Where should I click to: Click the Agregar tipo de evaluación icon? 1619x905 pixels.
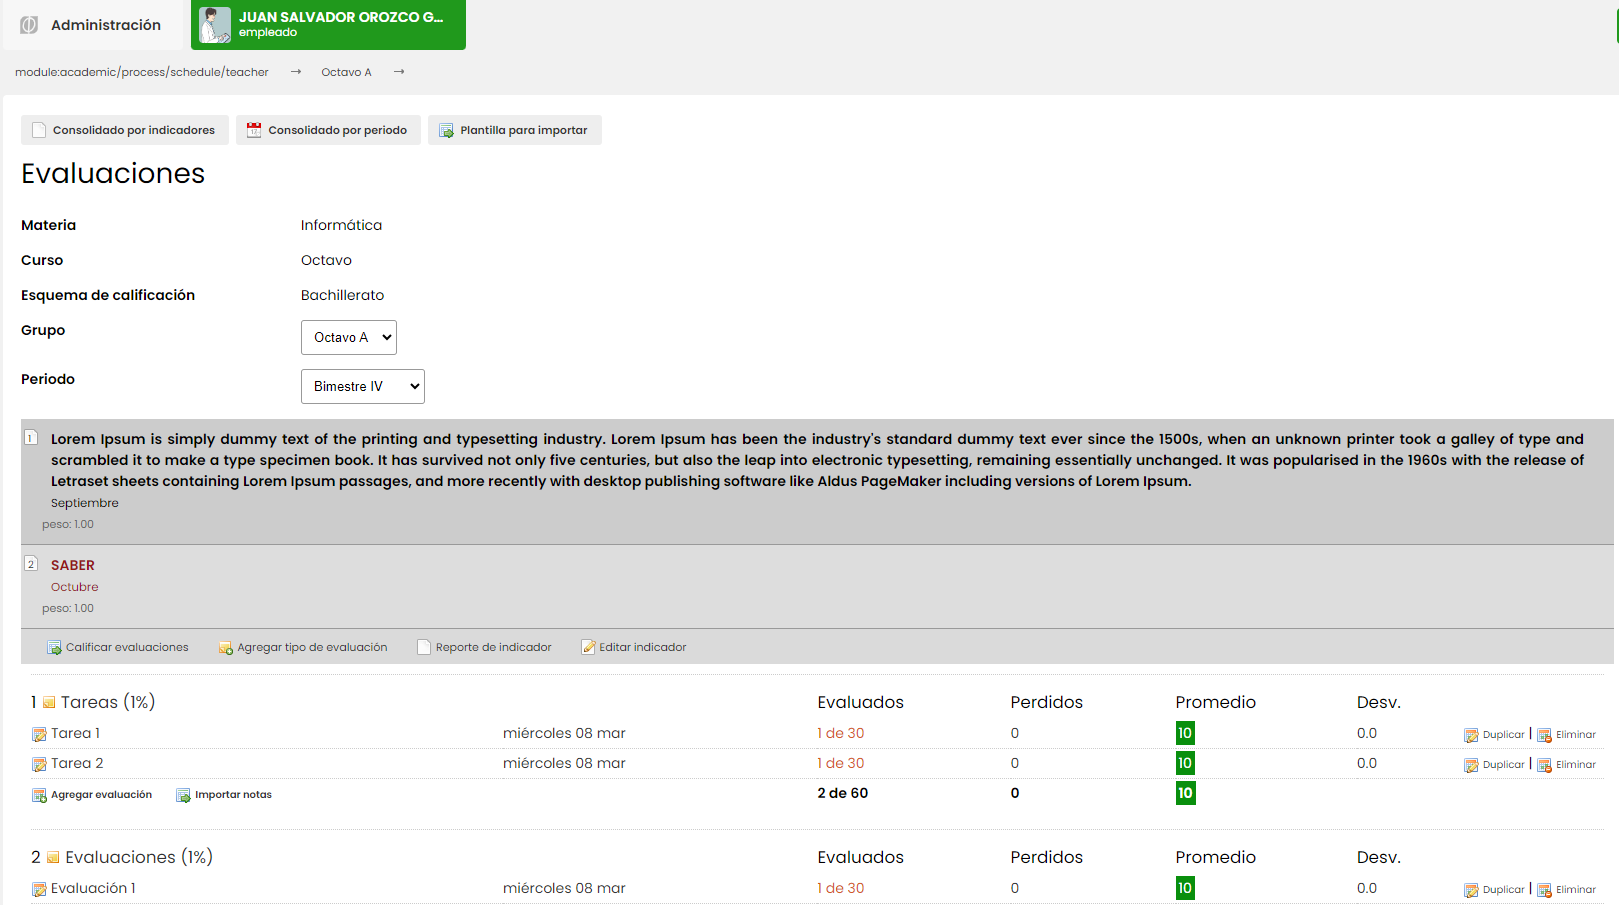pyautogui.click(x=226, y=648)
